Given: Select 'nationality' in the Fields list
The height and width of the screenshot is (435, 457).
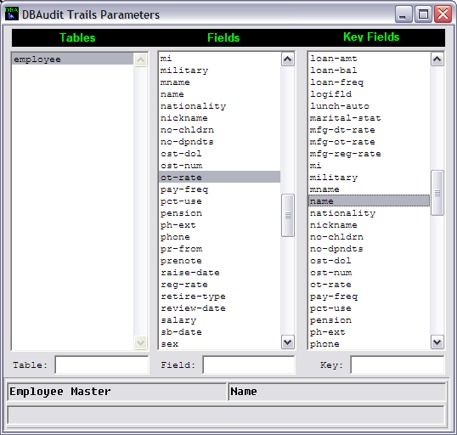Looking at the screenshot, I should pos(220,106).
